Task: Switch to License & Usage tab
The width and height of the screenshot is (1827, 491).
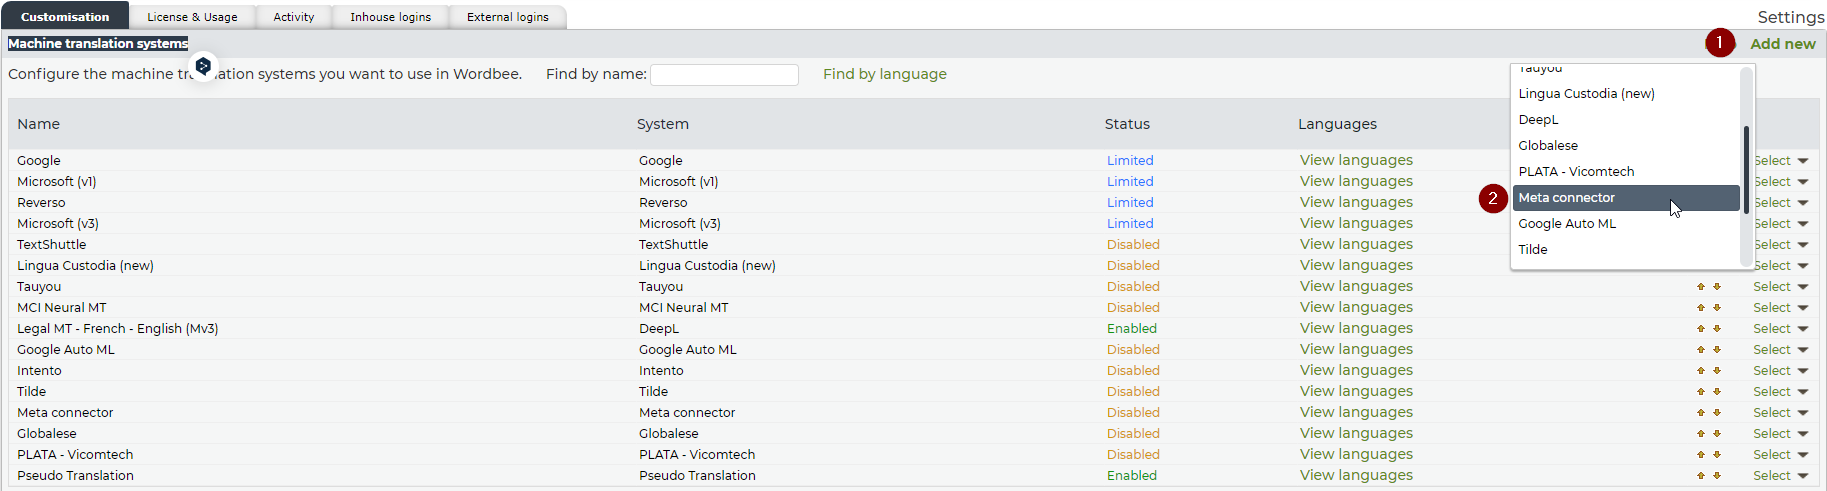Action: [x=192, y=17]
